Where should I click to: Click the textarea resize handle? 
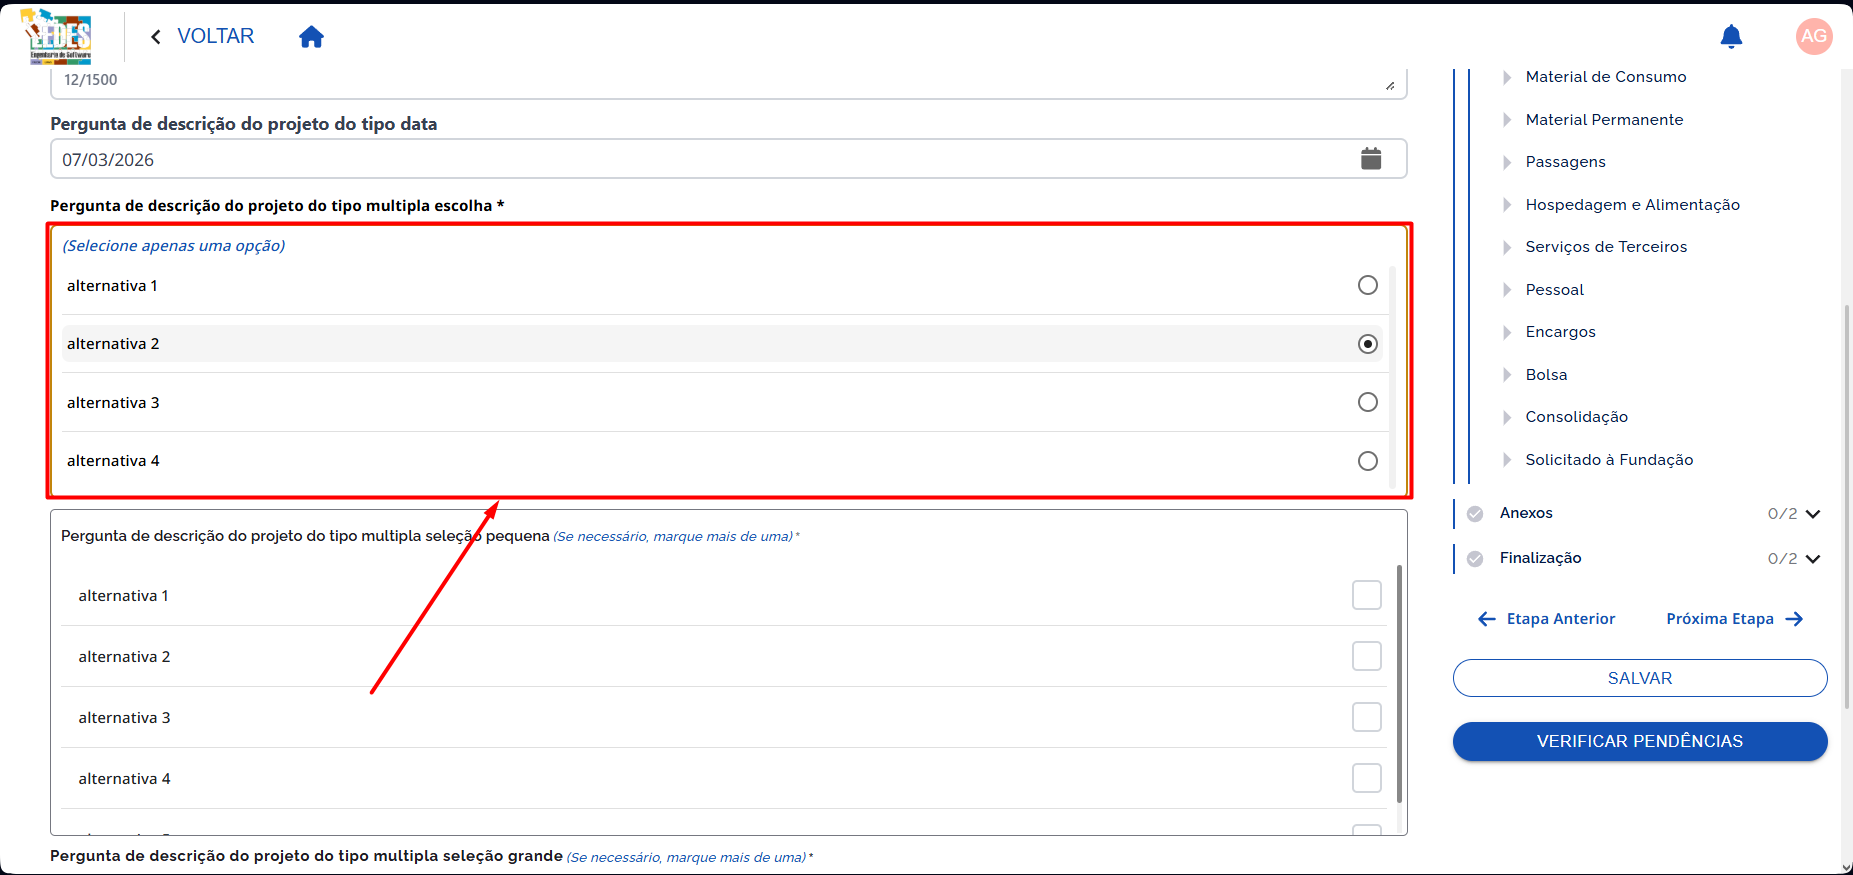(1390, 86)
